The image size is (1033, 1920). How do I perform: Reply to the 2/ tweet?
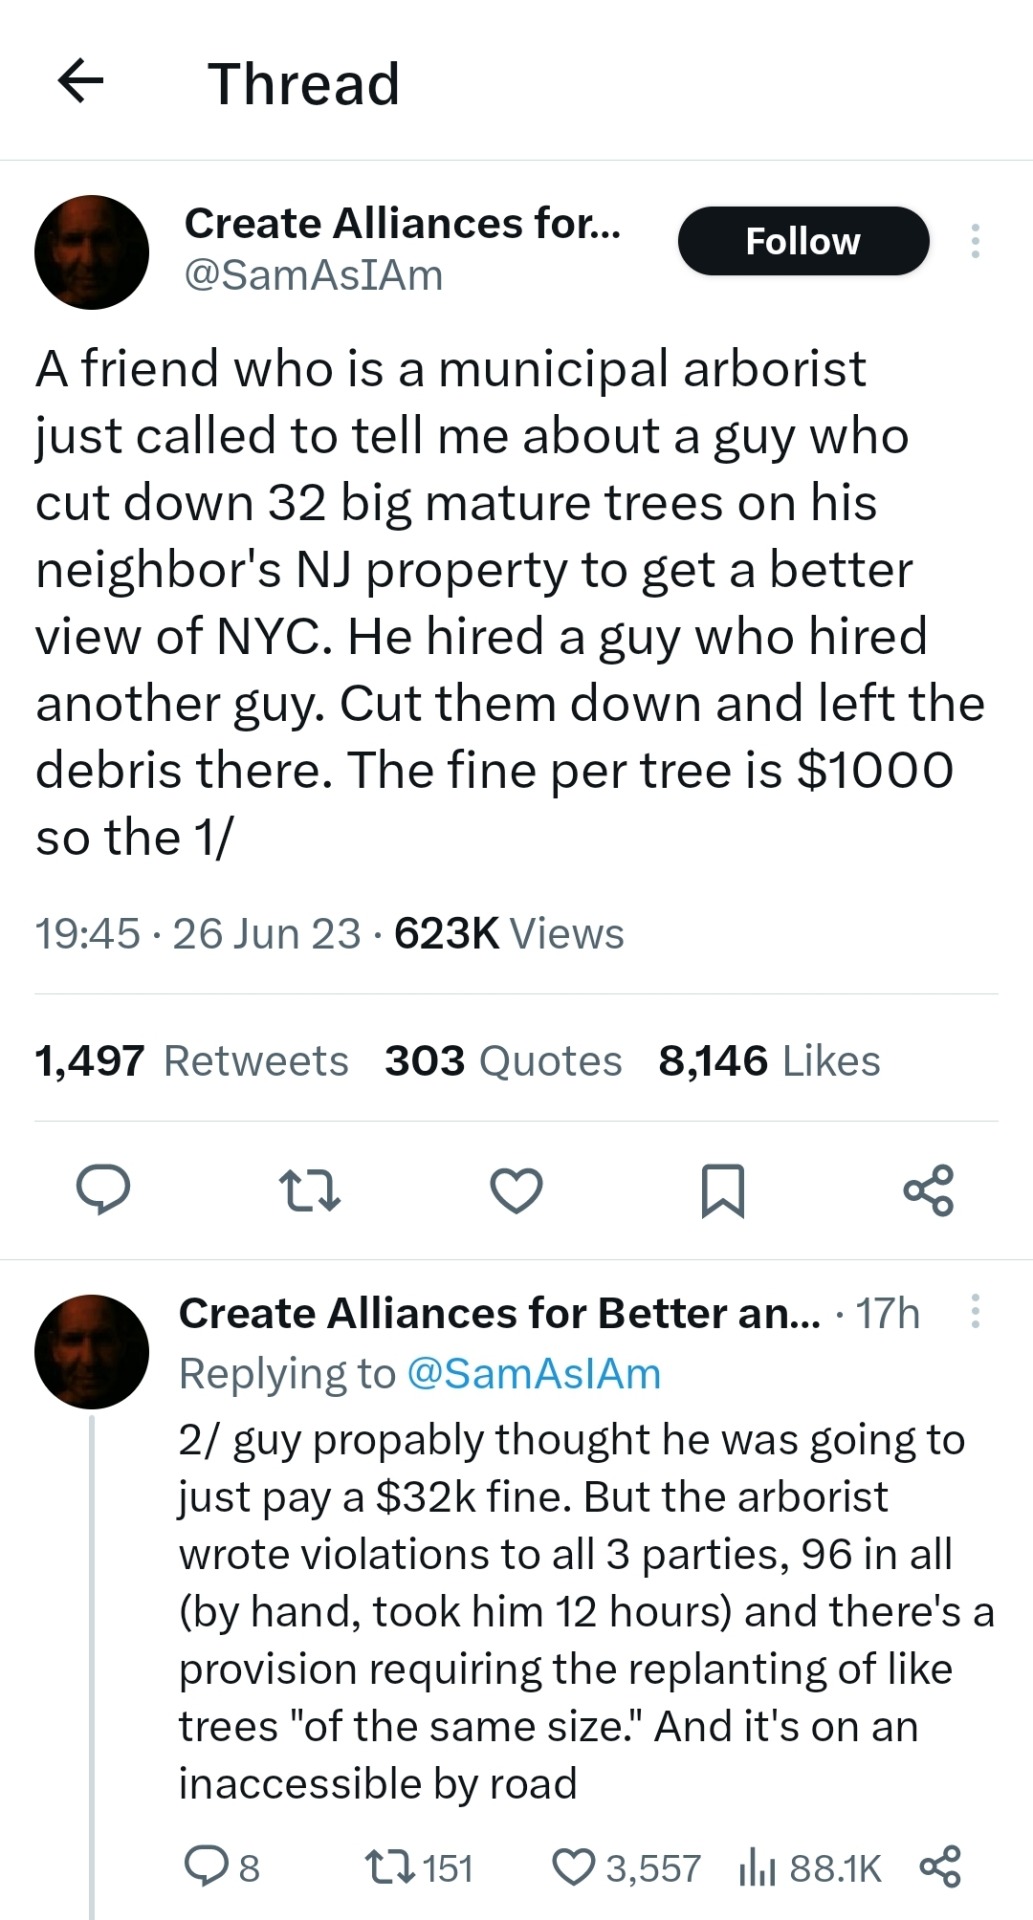[x=206, y=1866]
